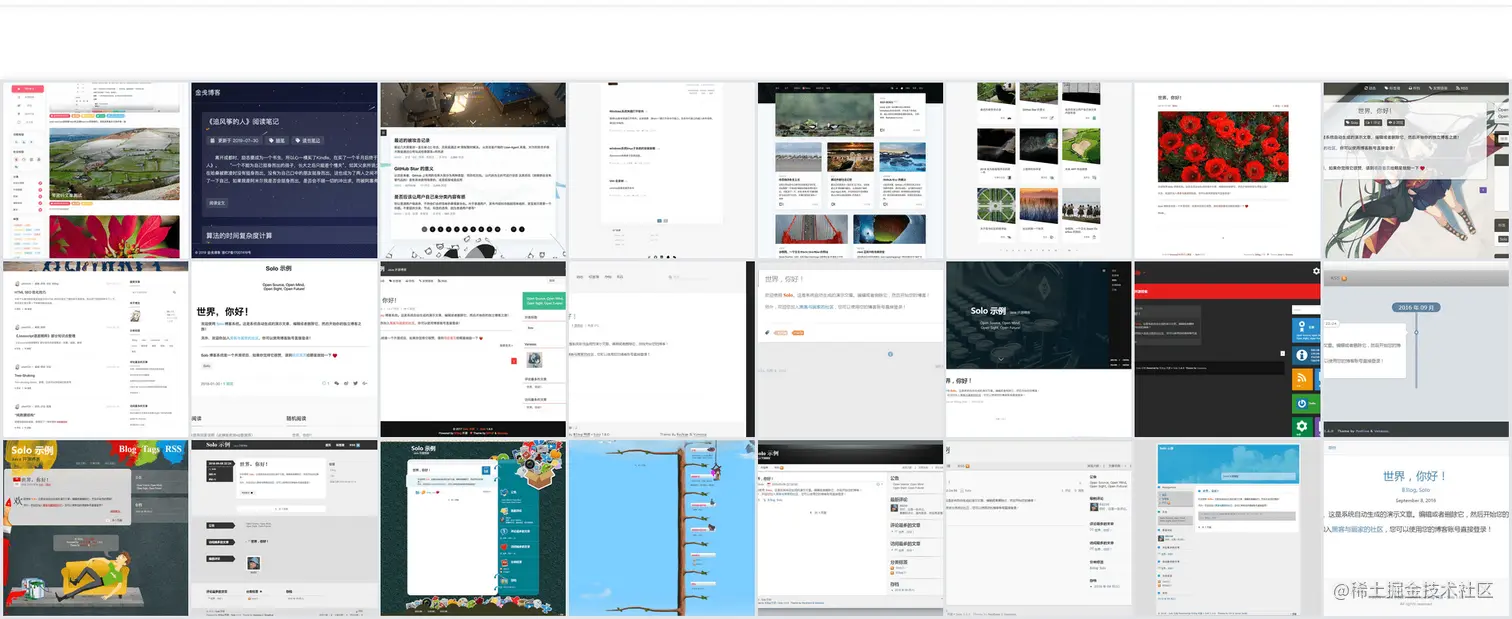Open the Blog paint-splash tab
Image resolution: width=1512 pixels, height=619 pixels.
tap(129, 450)
